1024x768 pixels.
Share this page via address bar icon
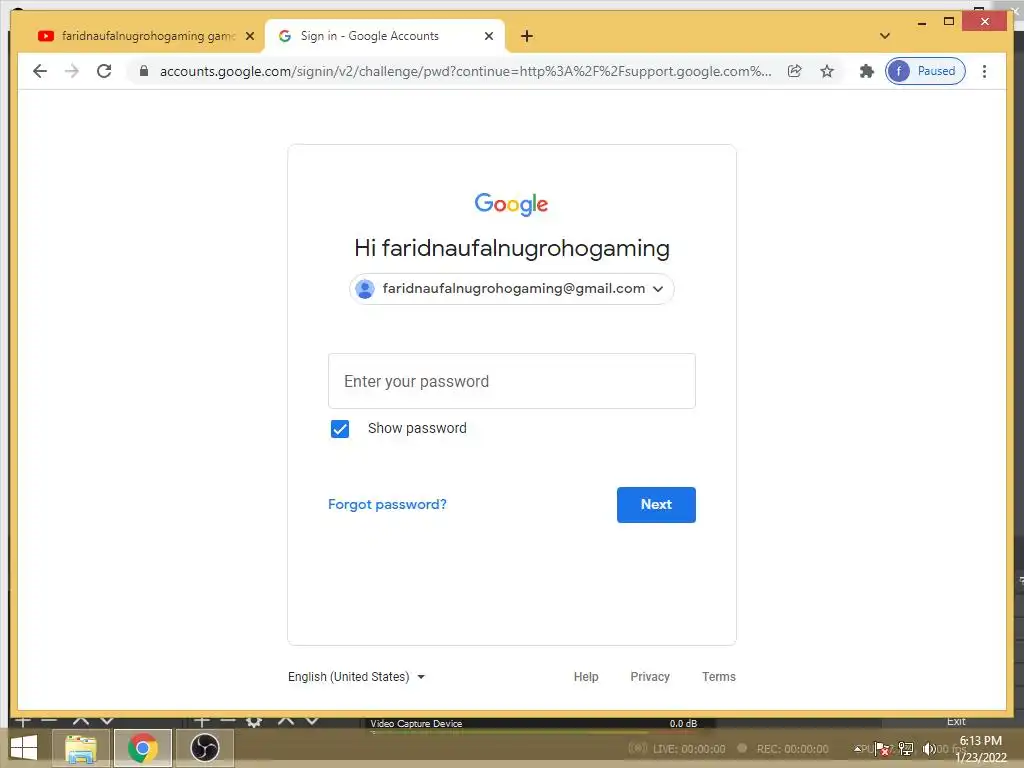tap(794, 71)
